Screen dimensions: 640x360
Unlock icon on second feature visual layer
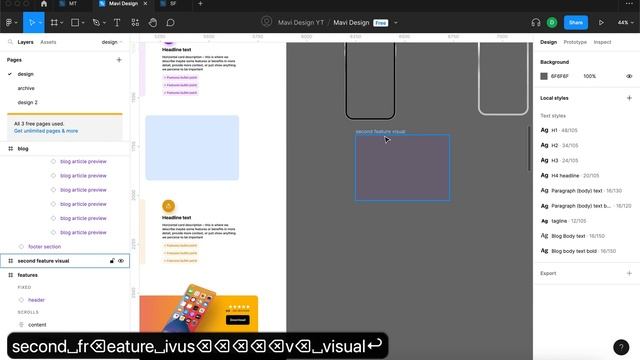point(112,261)
